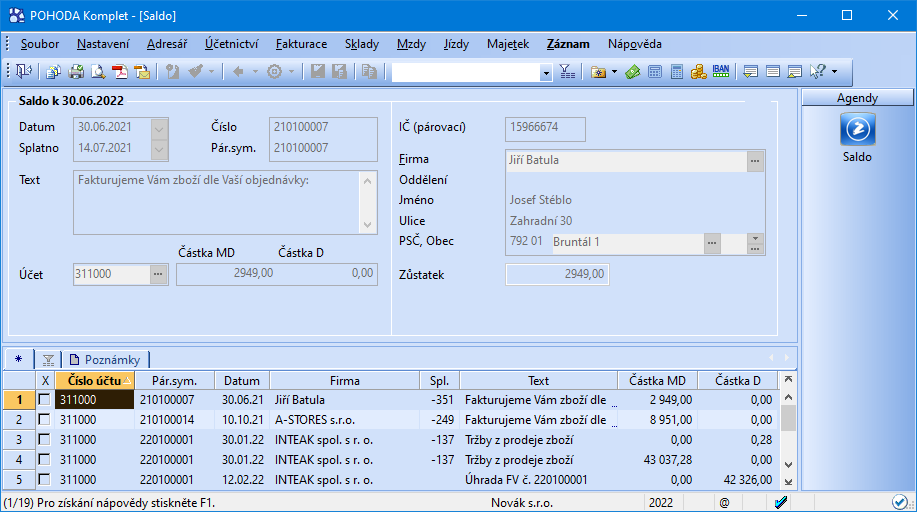
Task: Open the Účetnictví menu
Action: [232, 44]
